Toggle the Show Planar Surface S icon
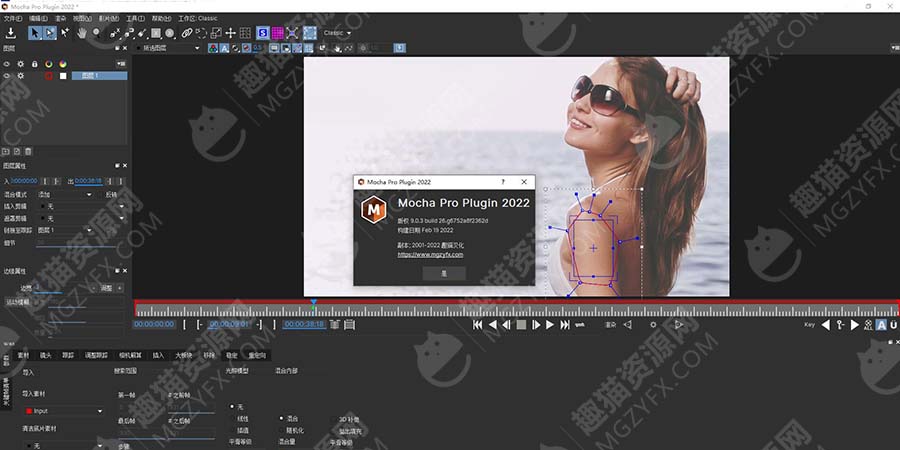Image resolution: width=900 pixels, height=450 pixels. coord(262,33)
